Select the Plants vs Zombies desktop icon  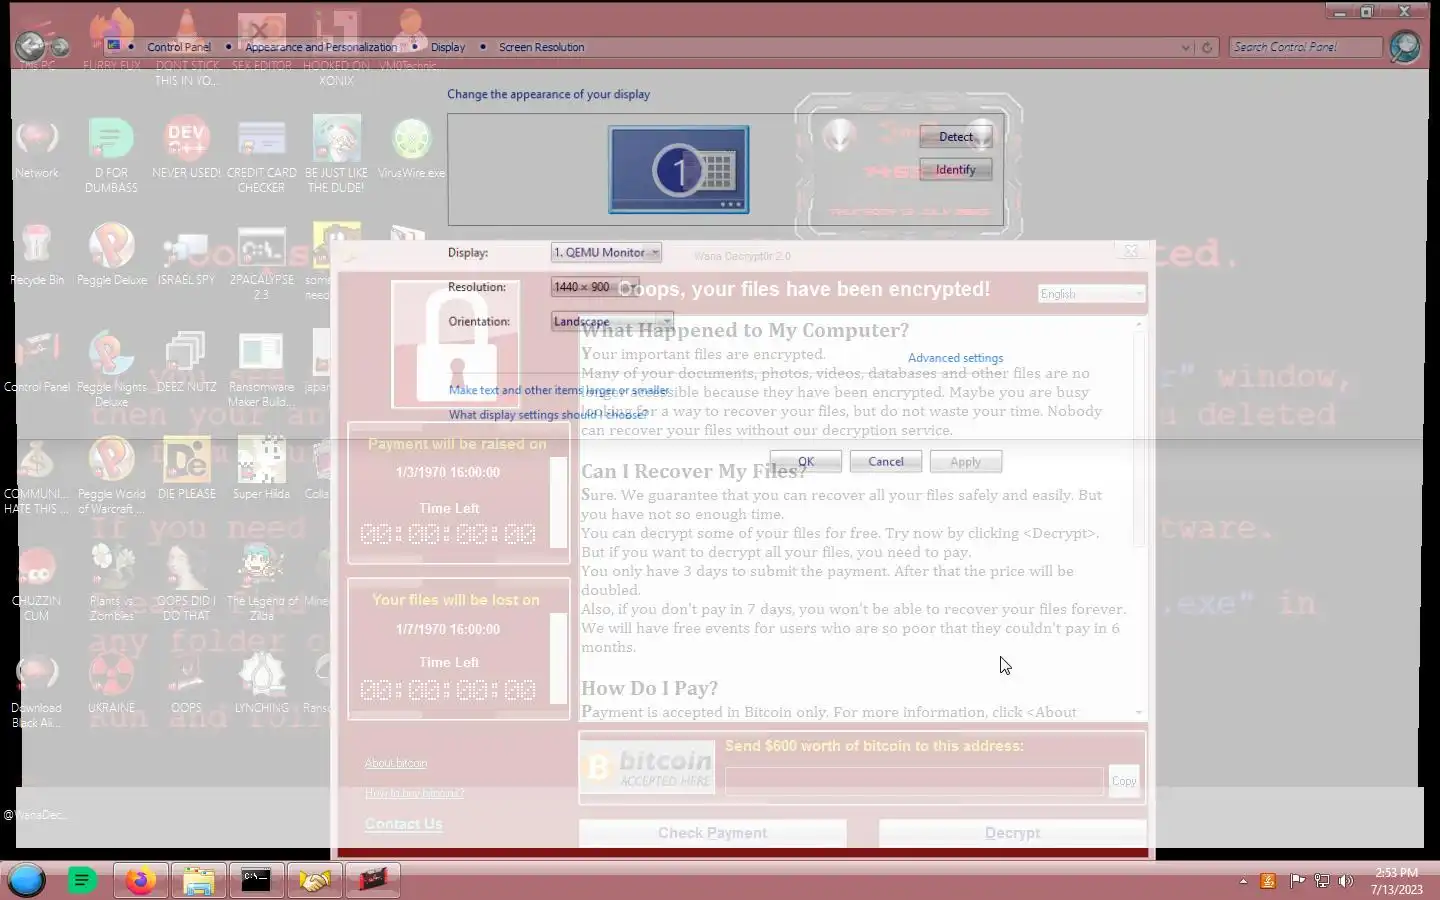click(111, 583)
